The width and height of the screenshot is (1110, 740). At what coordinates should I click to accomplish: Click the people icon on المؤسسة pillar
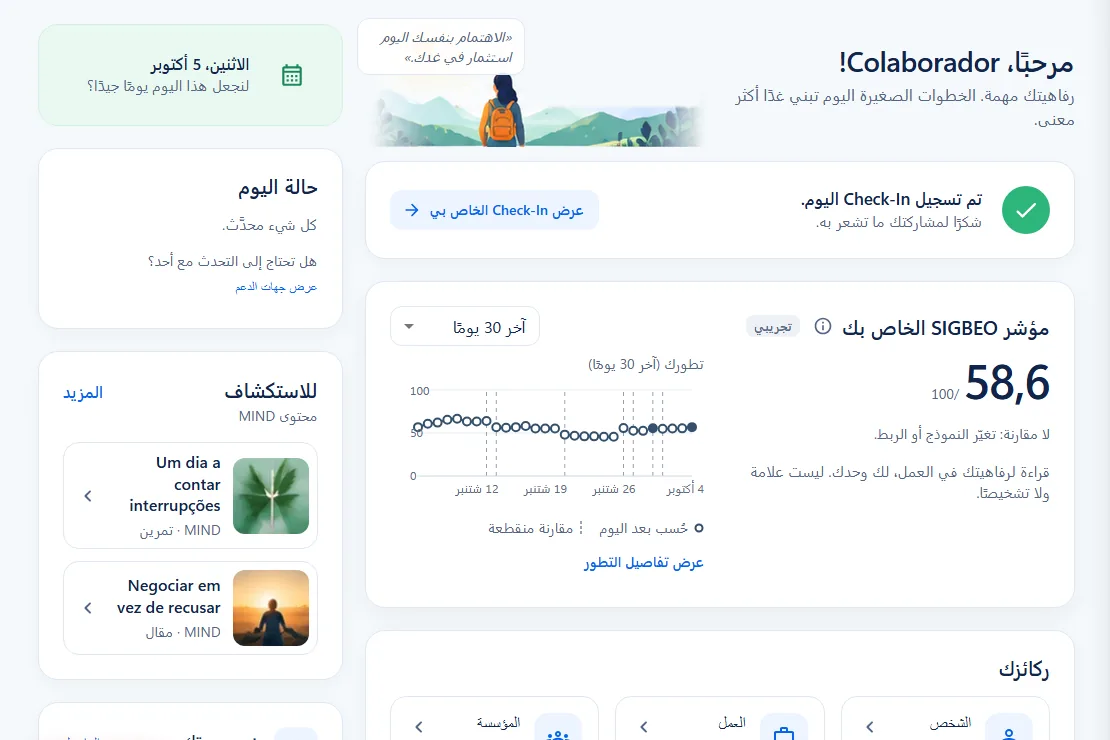pyautogui.click(x=559, y=733)
